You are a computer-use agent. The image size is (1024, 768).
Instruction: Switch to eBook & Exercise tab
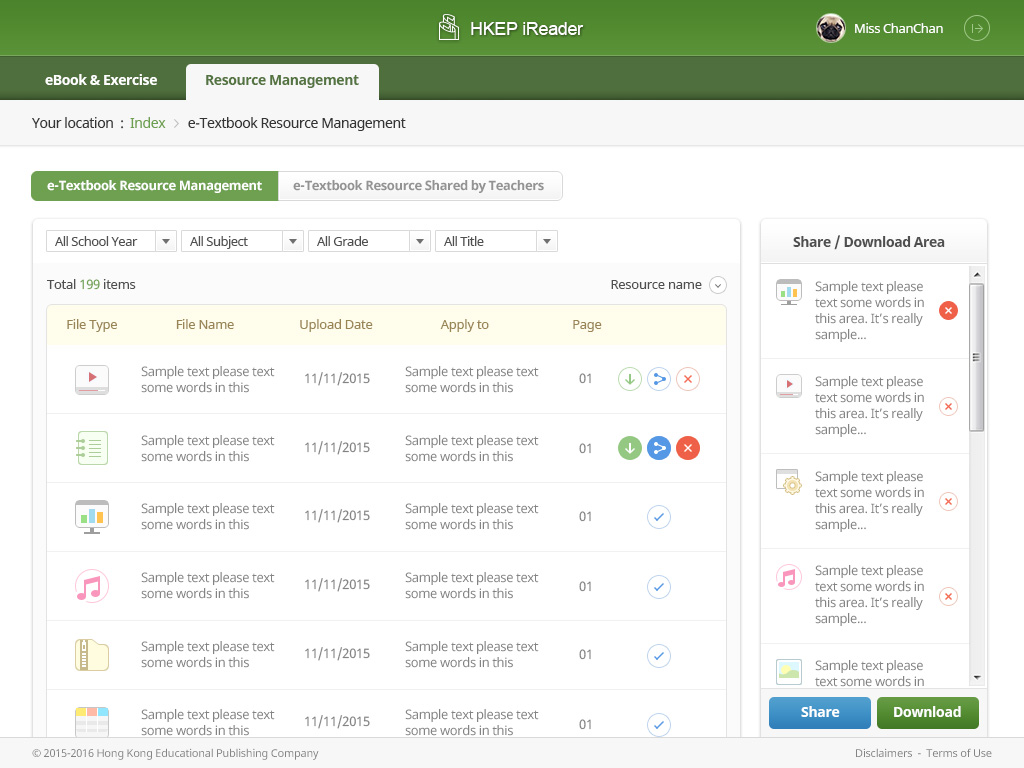pyautogui.click(x=101, y=80)
